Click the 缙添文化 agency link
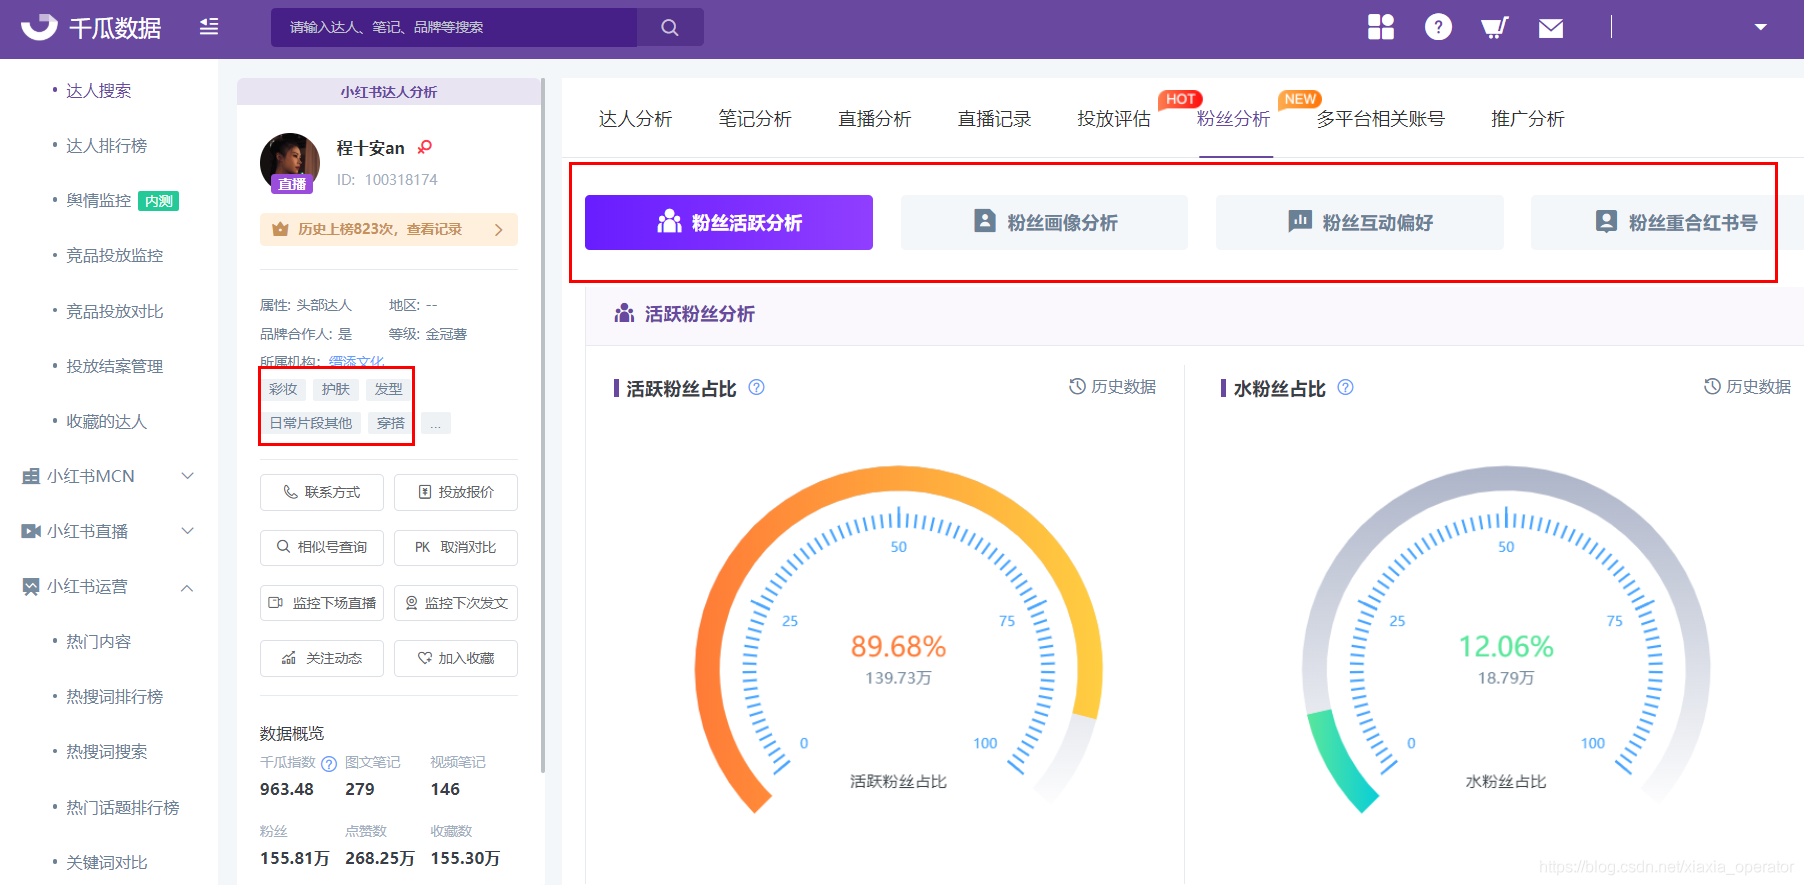1804x885 pixels. coord(356,361)
